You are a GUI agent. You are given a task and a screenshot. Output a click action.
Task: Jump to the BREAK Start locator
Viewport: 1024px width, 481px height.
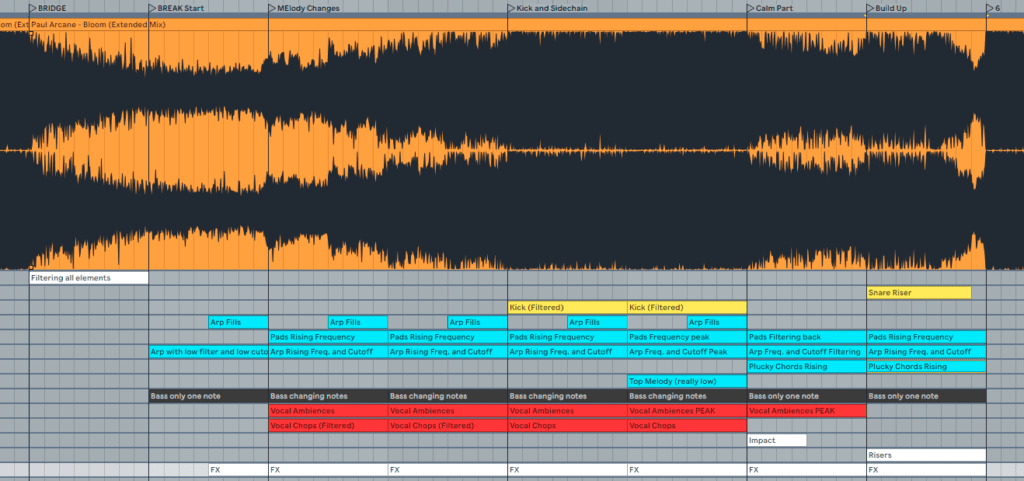point(152,8)
